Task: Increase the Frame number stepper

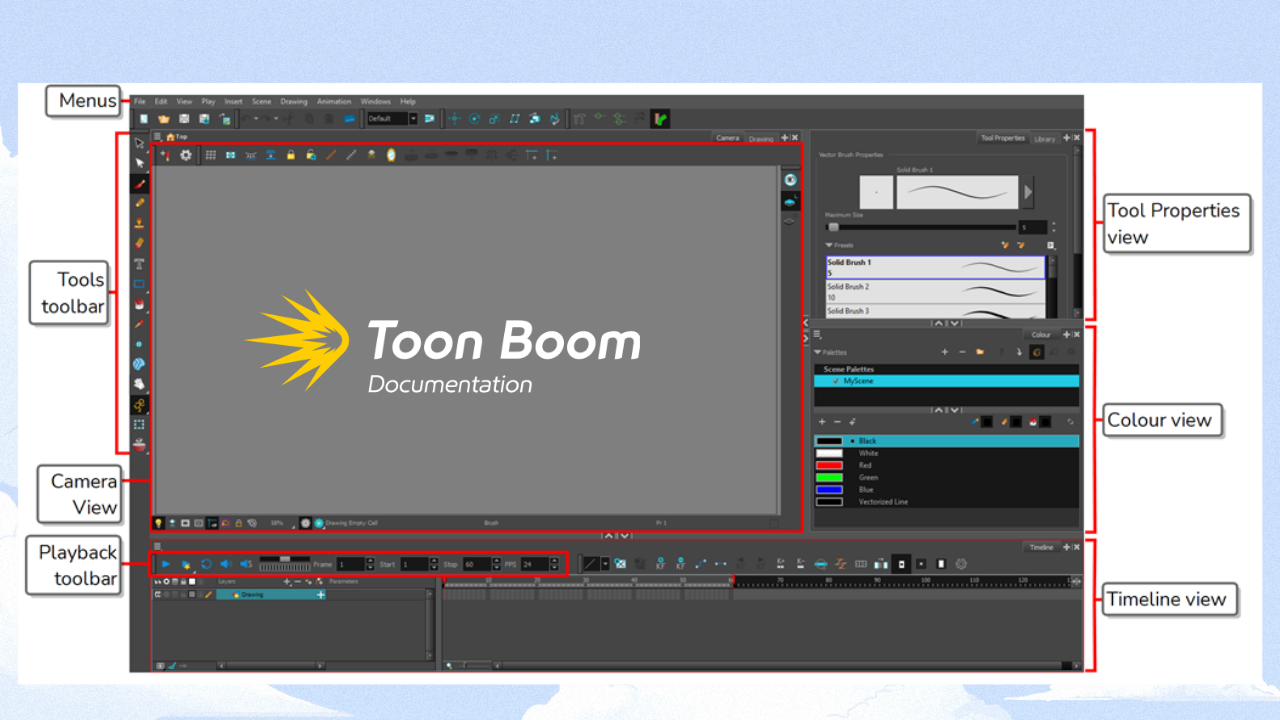Action: [368, 561]
